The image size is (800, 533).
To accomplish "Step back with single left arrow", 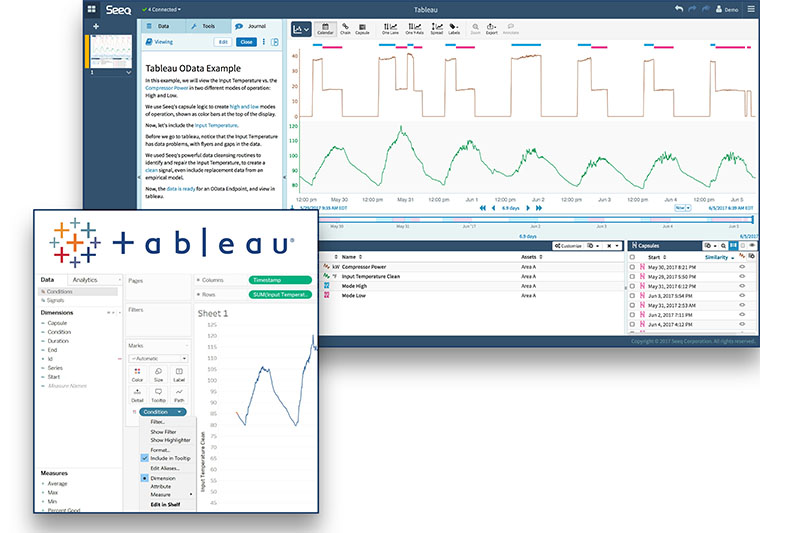I will (493, 208).
